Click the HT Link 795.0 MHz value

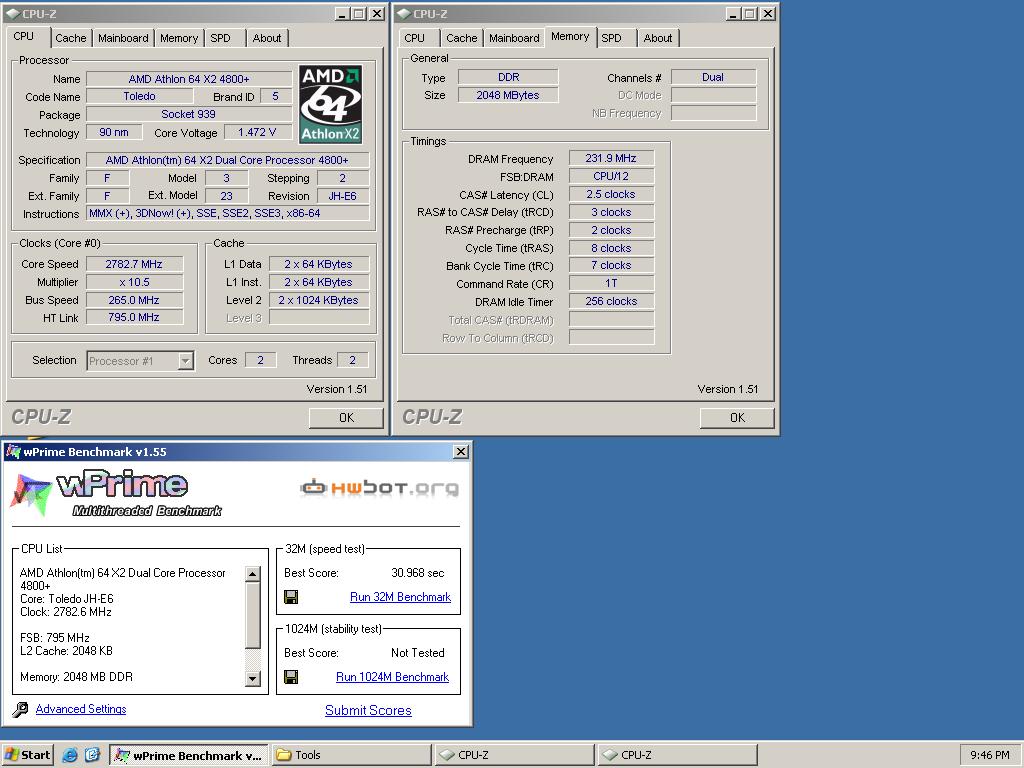point(134,317)
